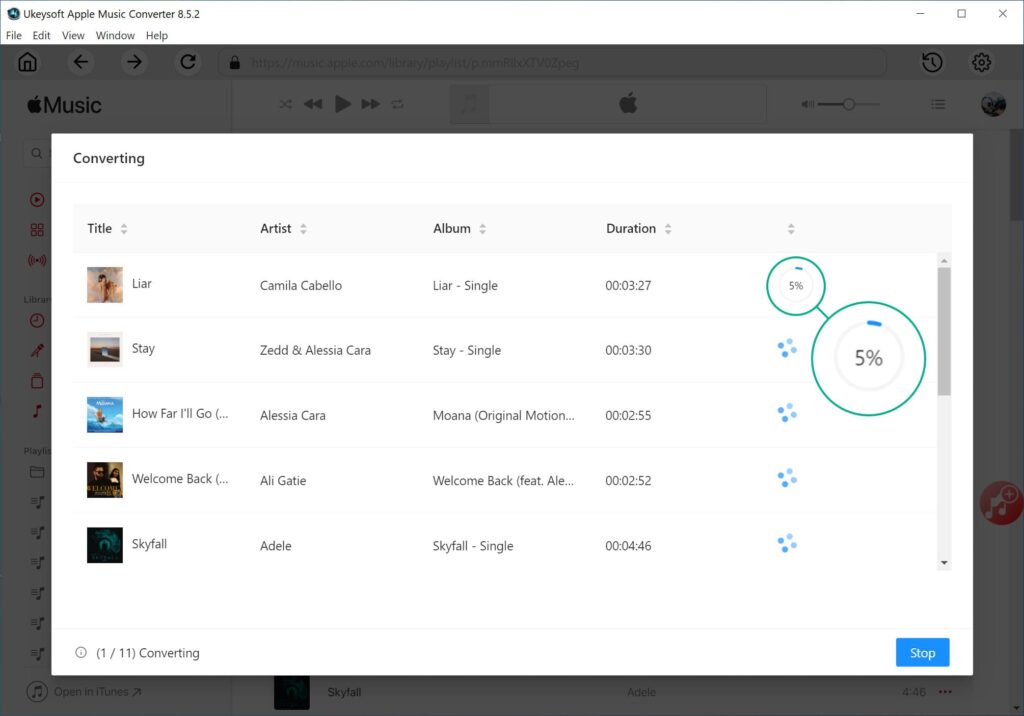Click Open in iTunes link
This screenshot has height=716, width=1024.
point(84,691)
